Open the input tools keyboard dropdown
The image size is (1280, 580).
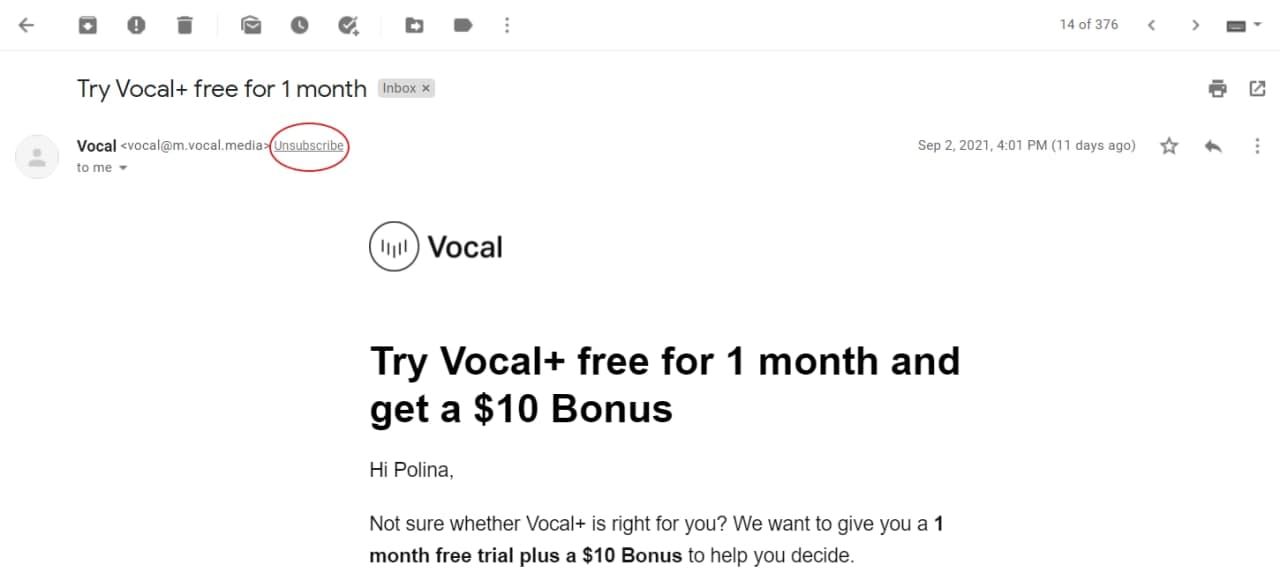click(1244, 26)
